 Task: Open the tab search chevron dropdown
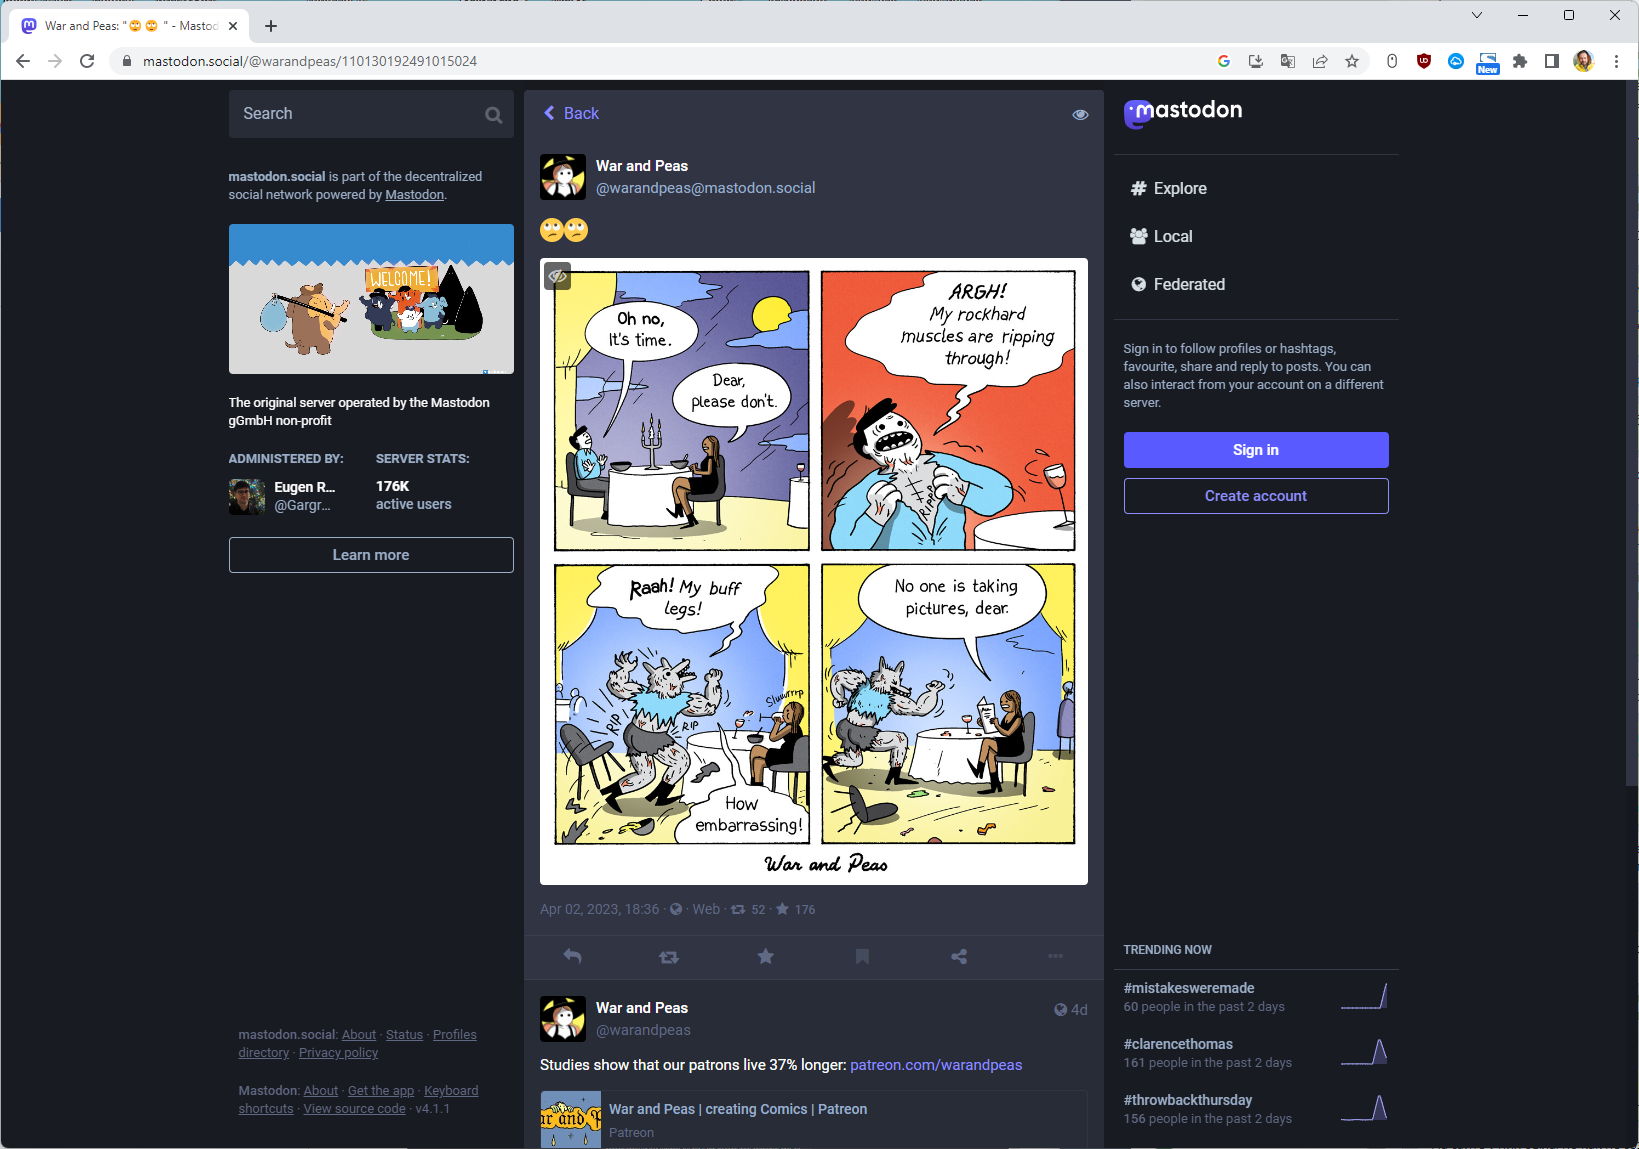pos(1477,15)
